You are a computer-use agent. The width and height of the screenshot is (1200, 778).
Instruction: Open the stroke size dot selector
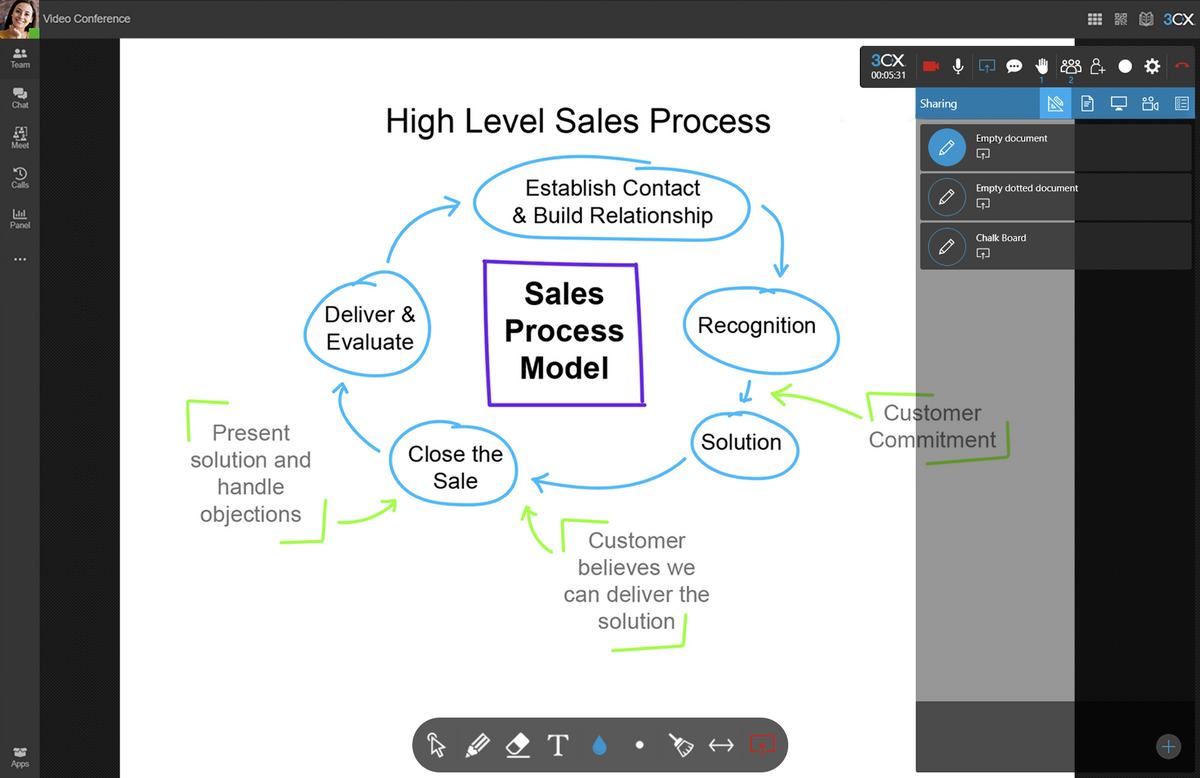point(639,745)
